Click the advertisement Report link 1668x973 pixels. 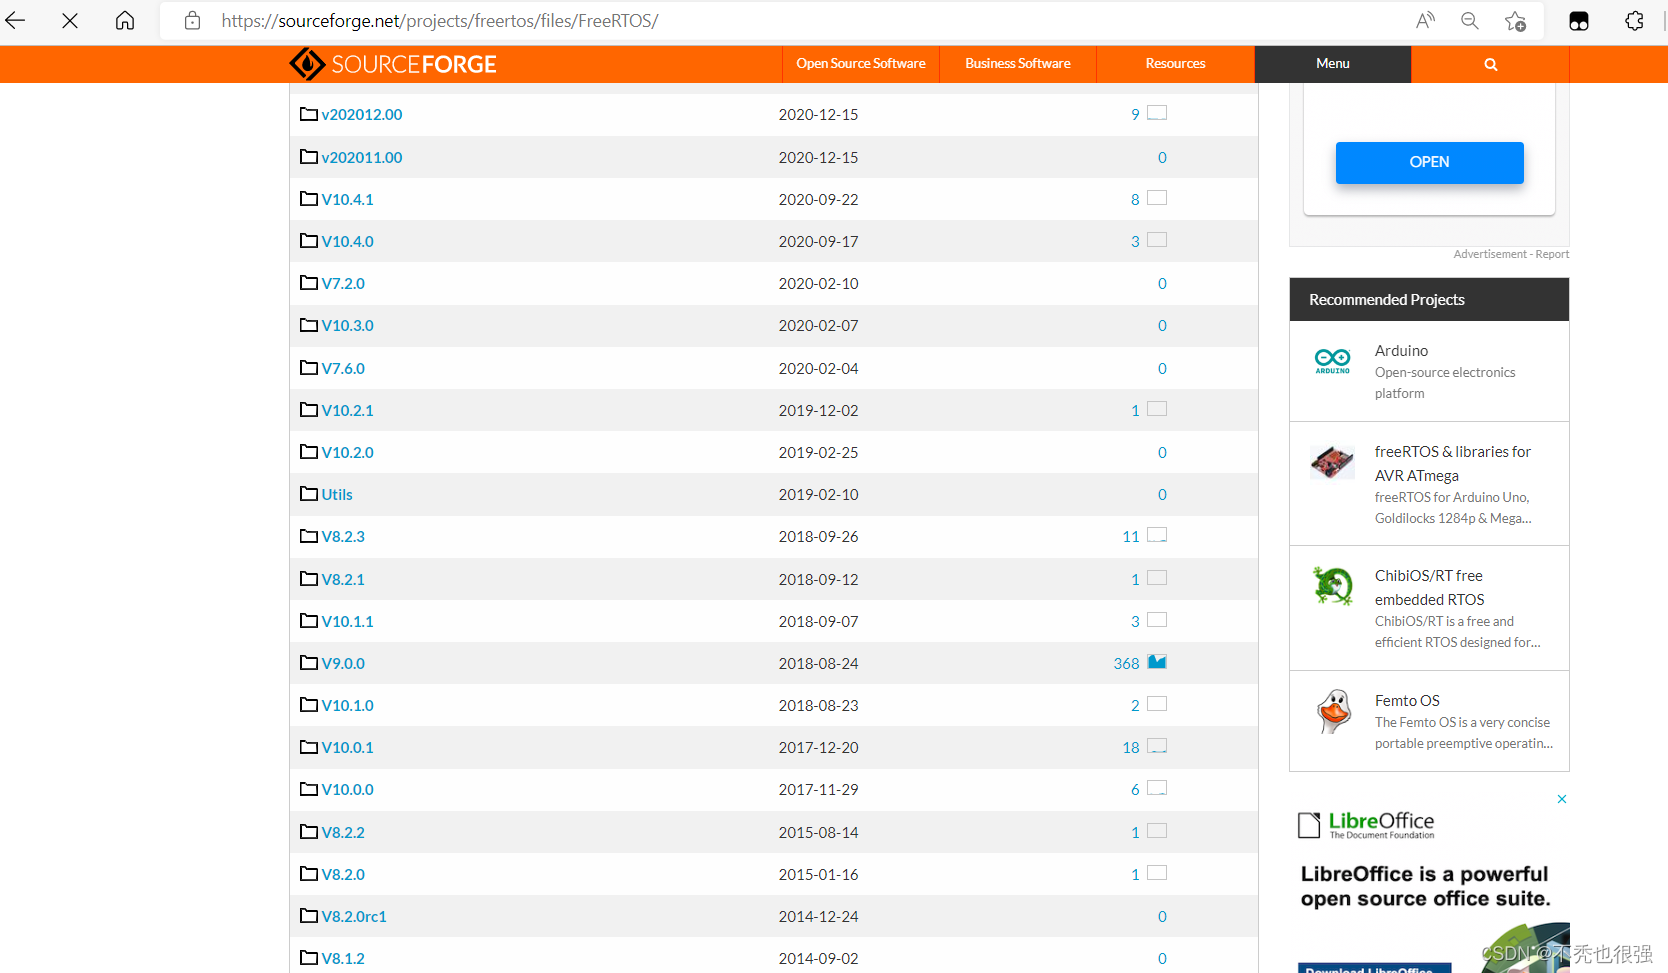(x=1552, y=254)
